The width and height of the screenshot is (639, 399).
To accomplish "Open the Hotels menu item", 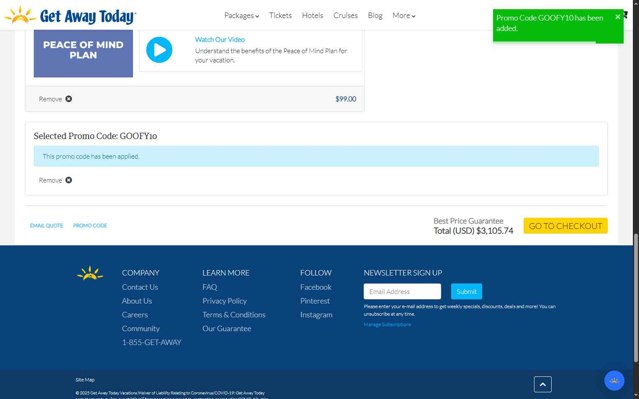I will click(x=313, y=15).
